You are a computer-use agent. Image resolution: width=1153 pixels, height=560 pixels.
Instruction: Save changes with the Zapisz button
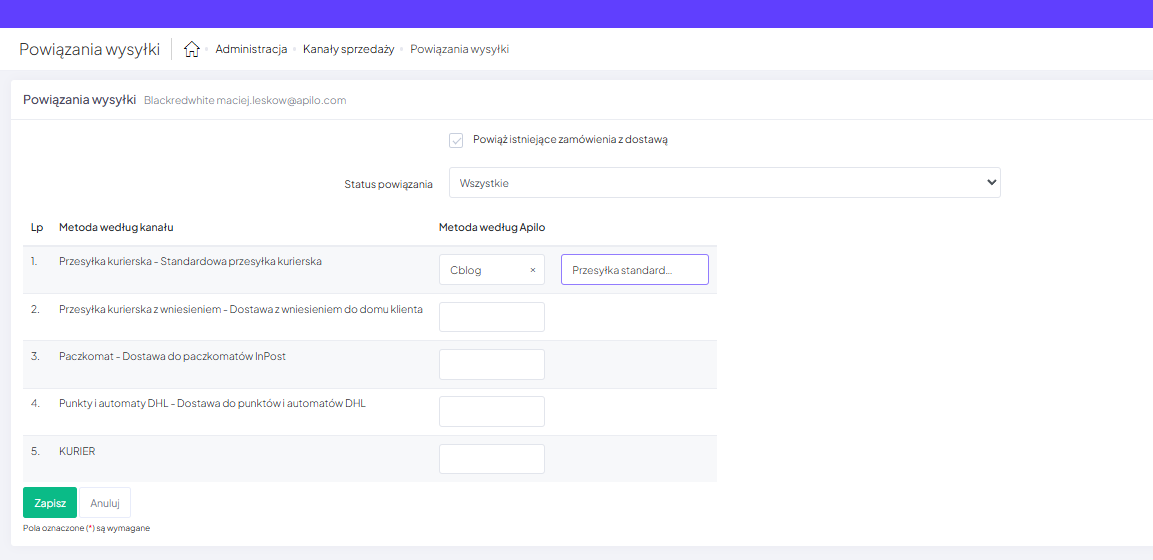point(50,503)
